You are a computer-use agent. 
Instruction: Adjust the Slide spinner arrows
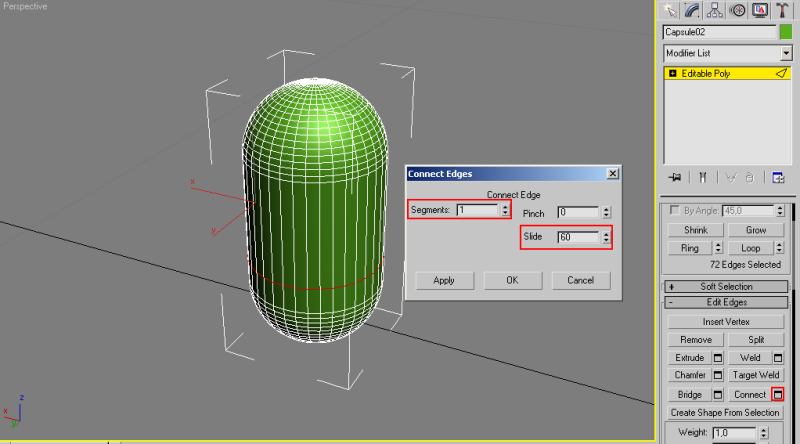point(606,237)
